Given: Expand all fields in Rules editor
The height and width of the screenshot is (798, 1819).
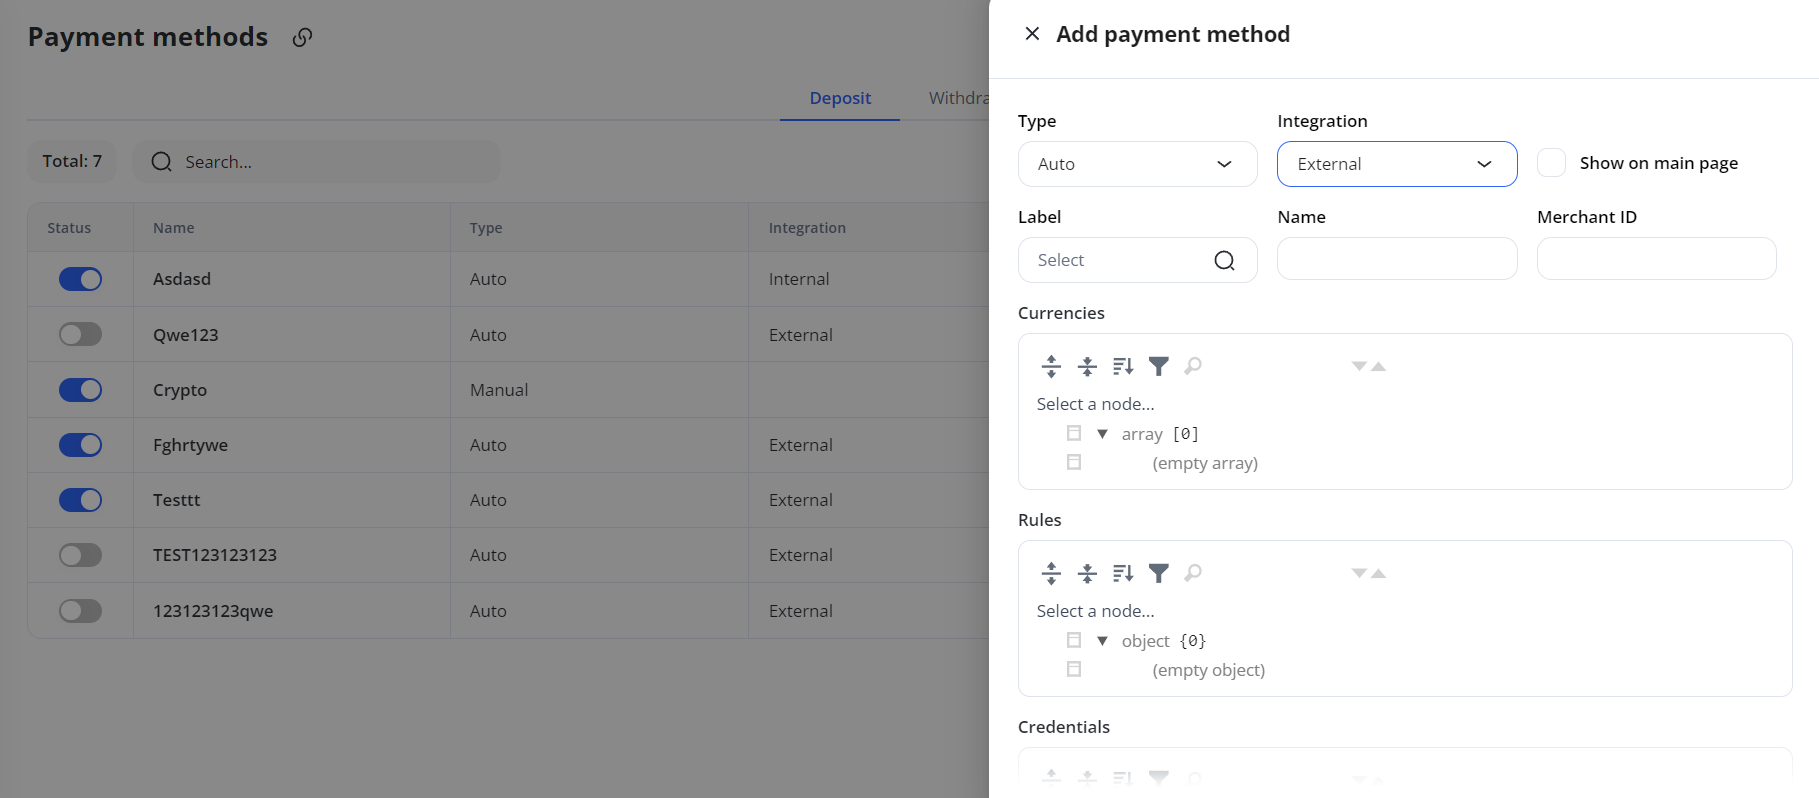Looking at the screenshot, I should (x=1051, y=573).
